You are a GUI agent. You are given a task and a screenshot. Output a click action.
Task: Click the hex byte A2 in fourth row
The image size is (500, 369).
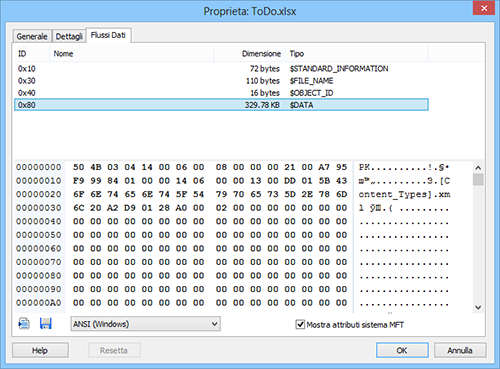pyautogui.click(x=113, y=208)
